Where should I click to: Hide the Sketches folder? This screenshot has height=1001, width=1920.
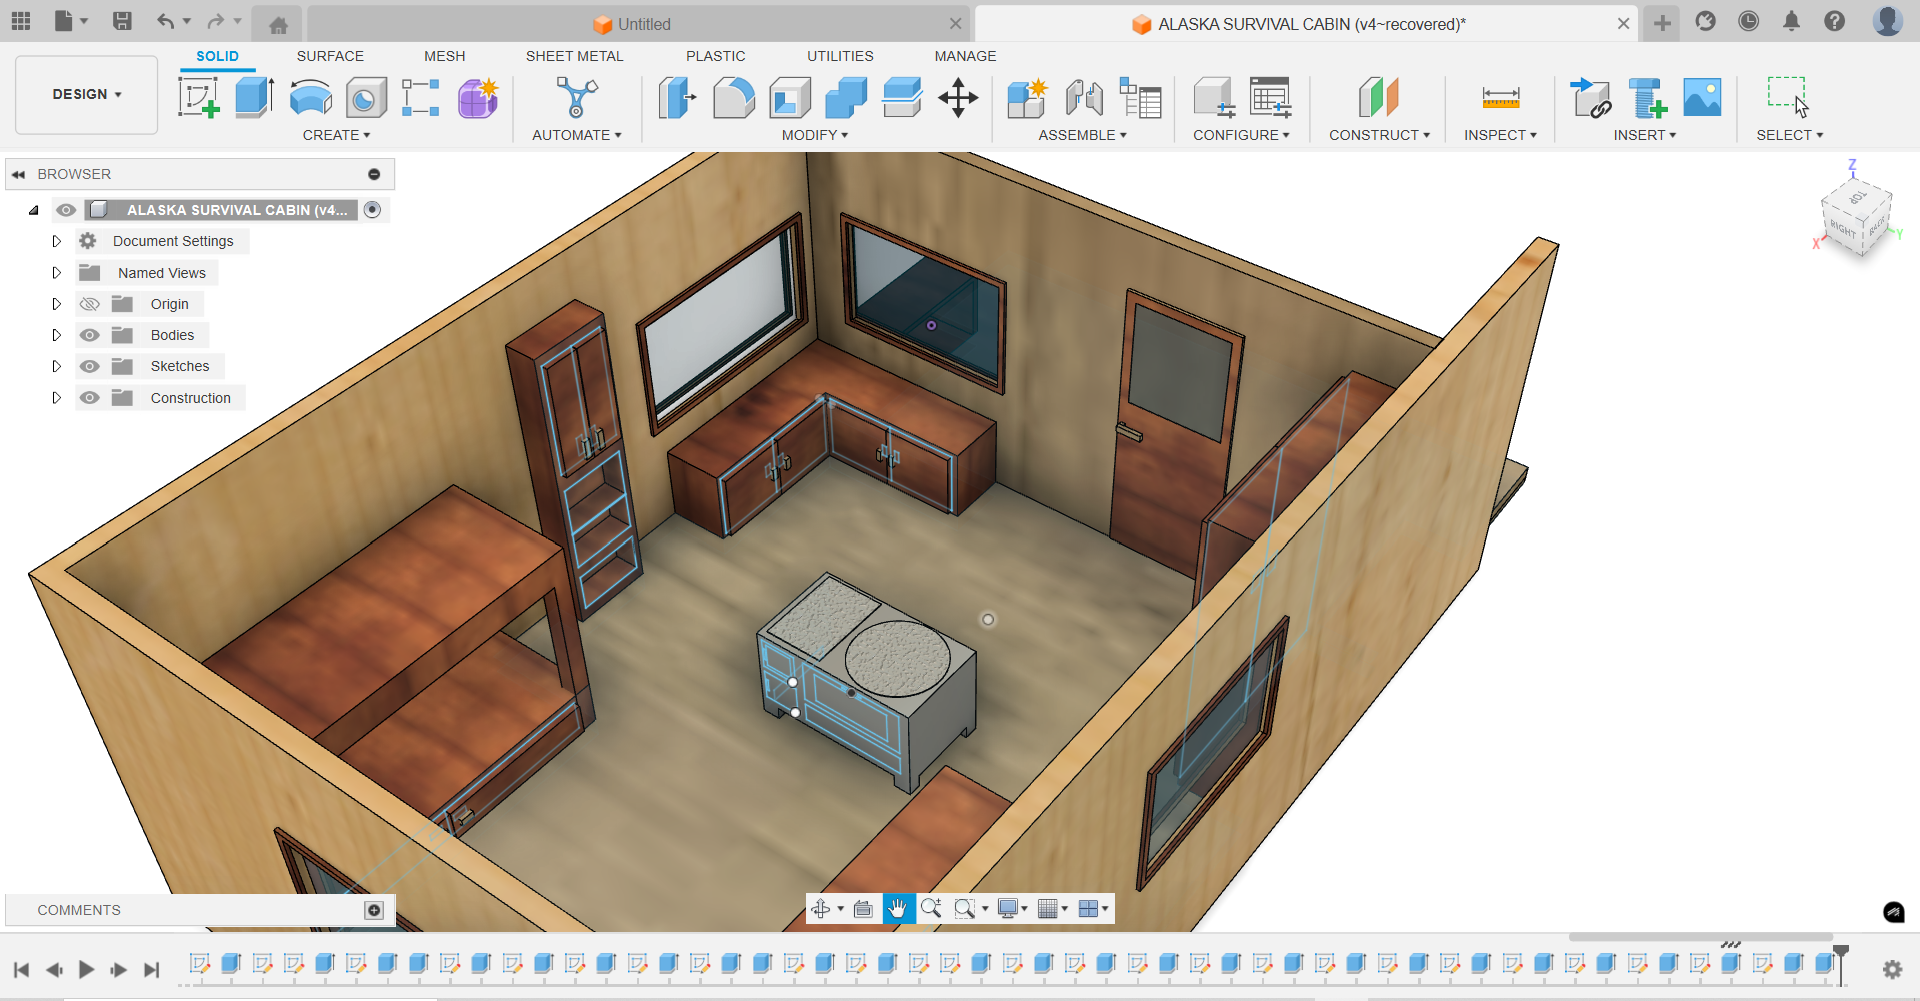[x=90, y=366]
